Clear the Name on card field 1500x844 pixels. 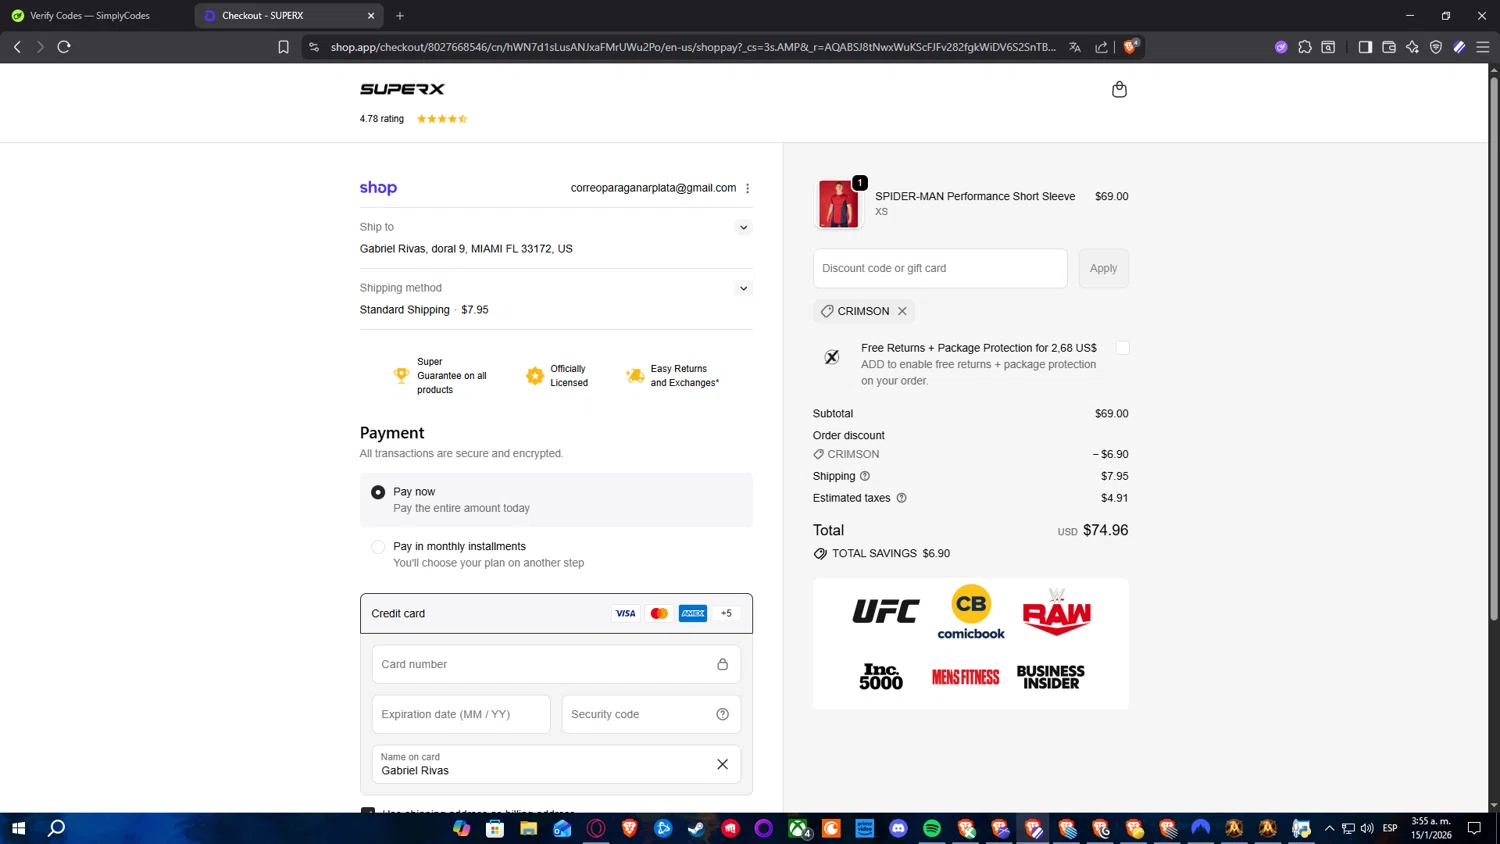722,764
